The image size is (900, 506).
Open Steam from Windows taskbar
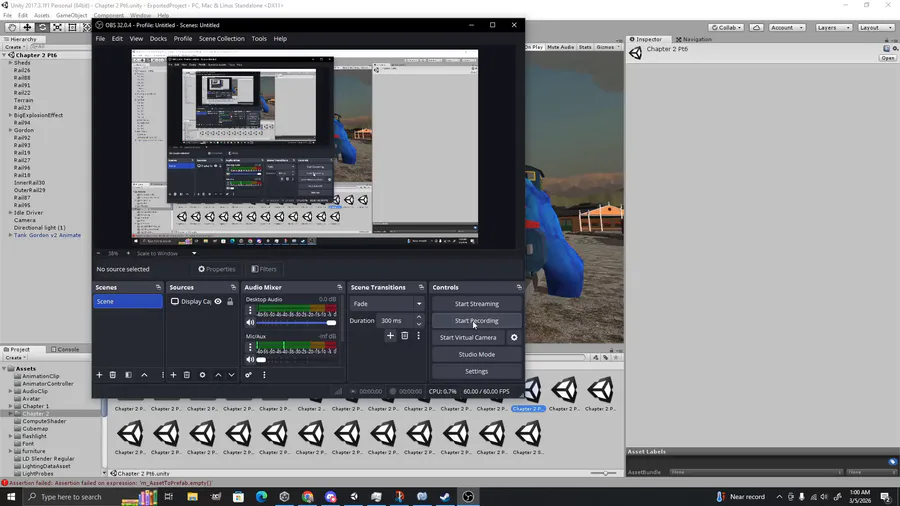[x=445, y=497]
